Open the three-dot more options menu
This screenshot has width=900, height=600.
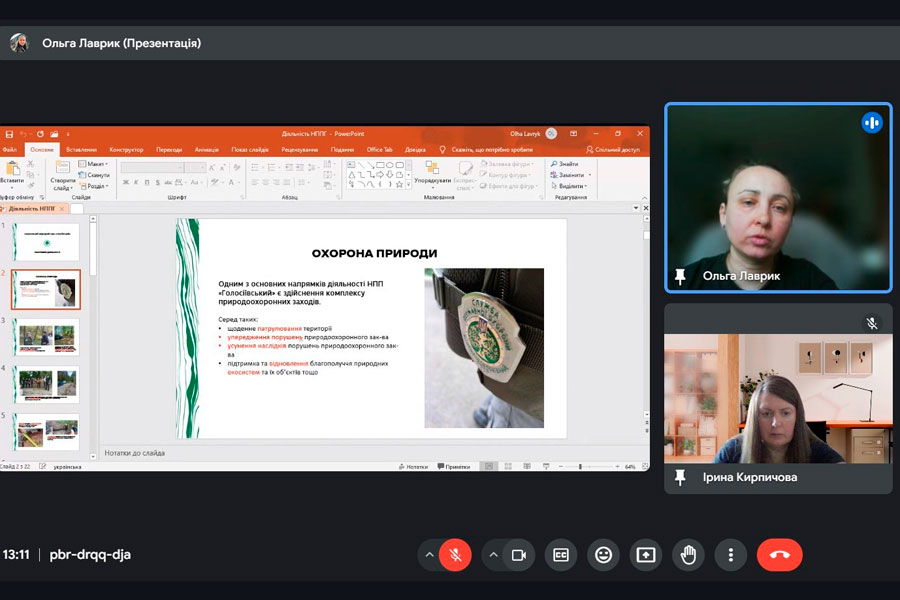point(731,555)
